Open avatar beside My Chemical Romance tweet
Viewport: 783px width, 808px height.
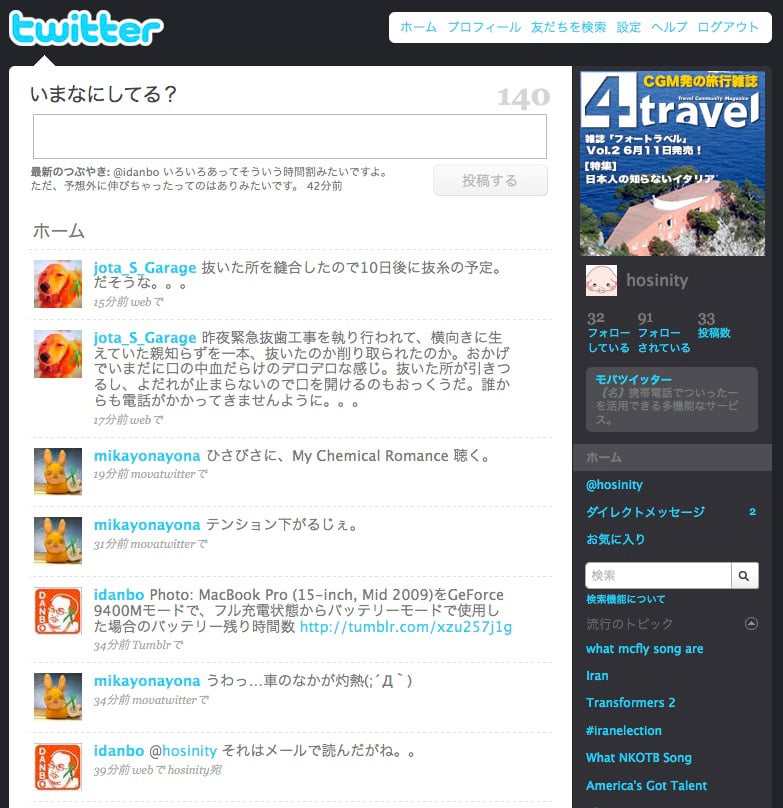pyautogui.click(x=58, y=472)
